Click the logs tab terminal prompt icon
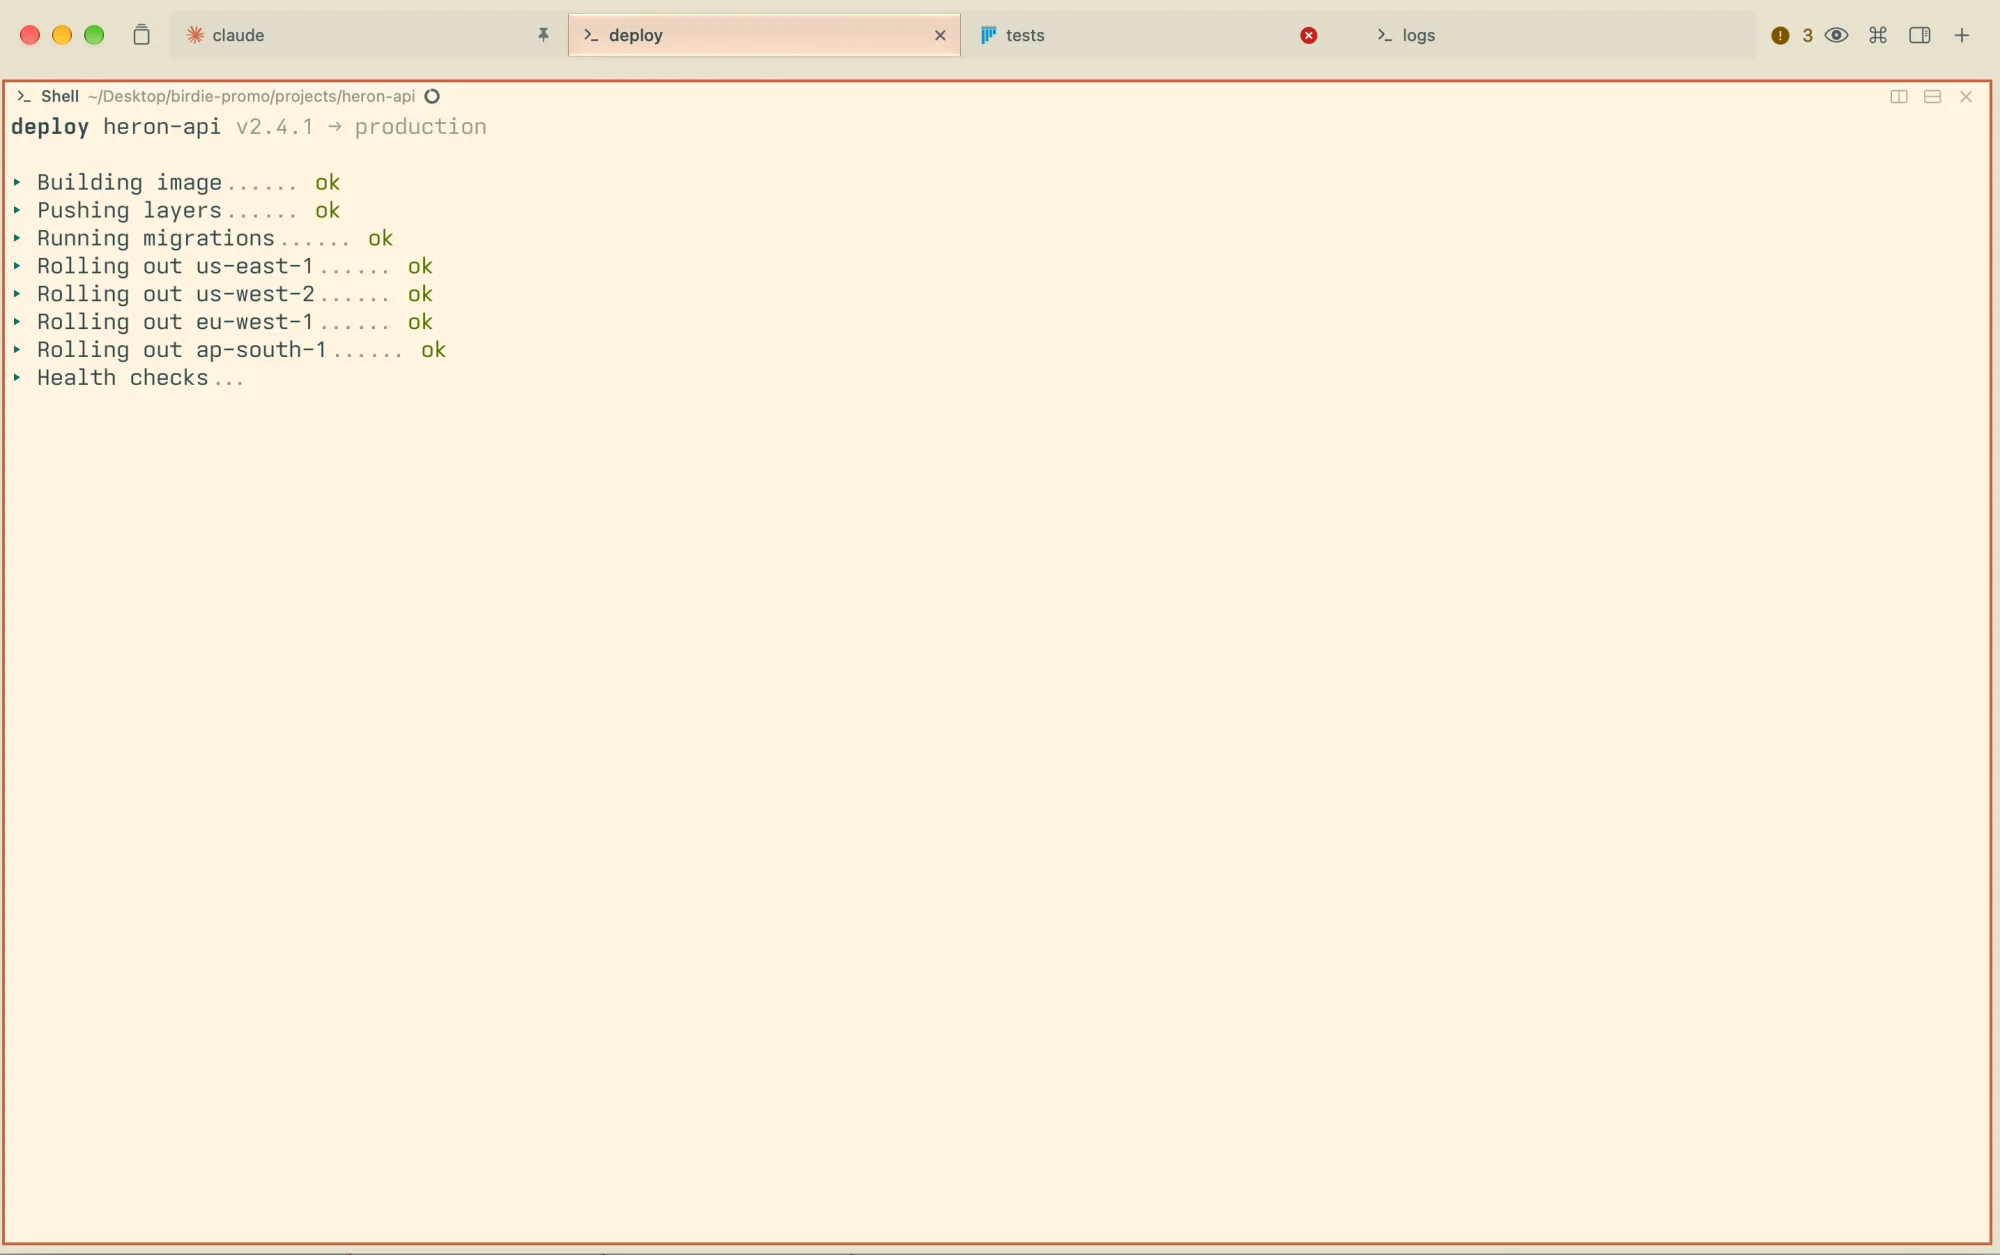The width and height of the screenshot is (2000, 1255). tap(1385, 35)
